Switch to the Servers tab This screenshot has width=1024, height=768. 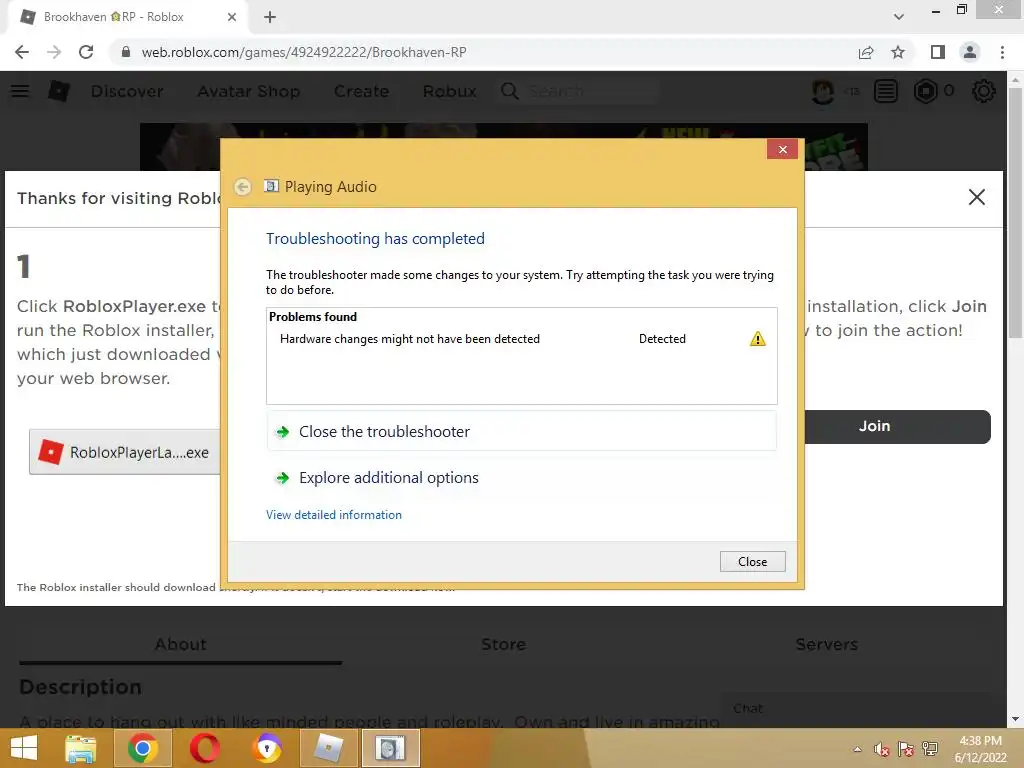[x=827, y=645]
